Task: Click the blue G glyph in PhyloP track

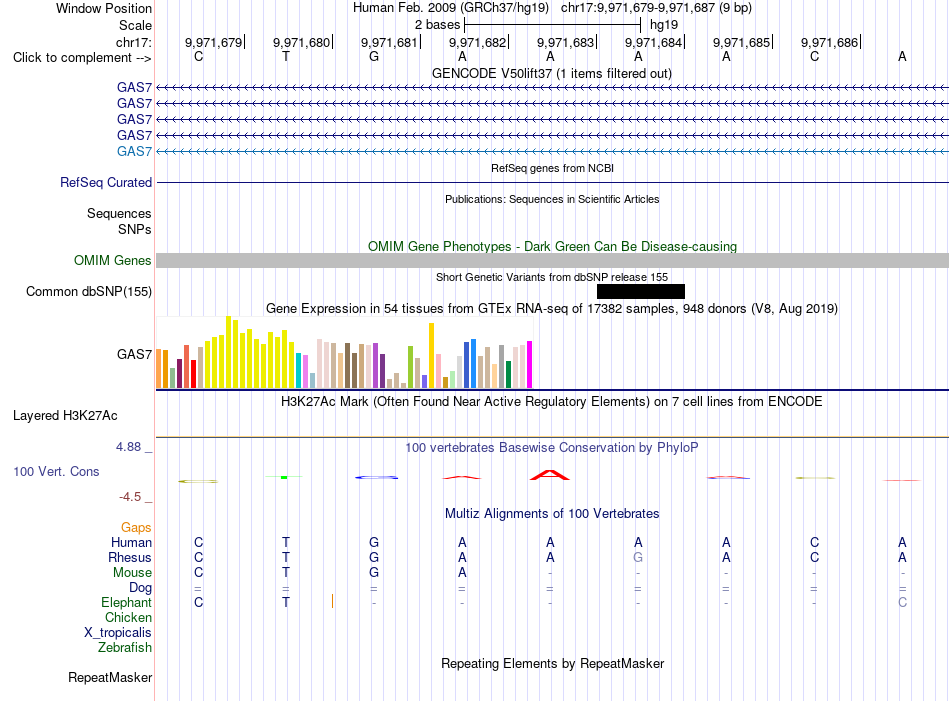Action: 376,477
